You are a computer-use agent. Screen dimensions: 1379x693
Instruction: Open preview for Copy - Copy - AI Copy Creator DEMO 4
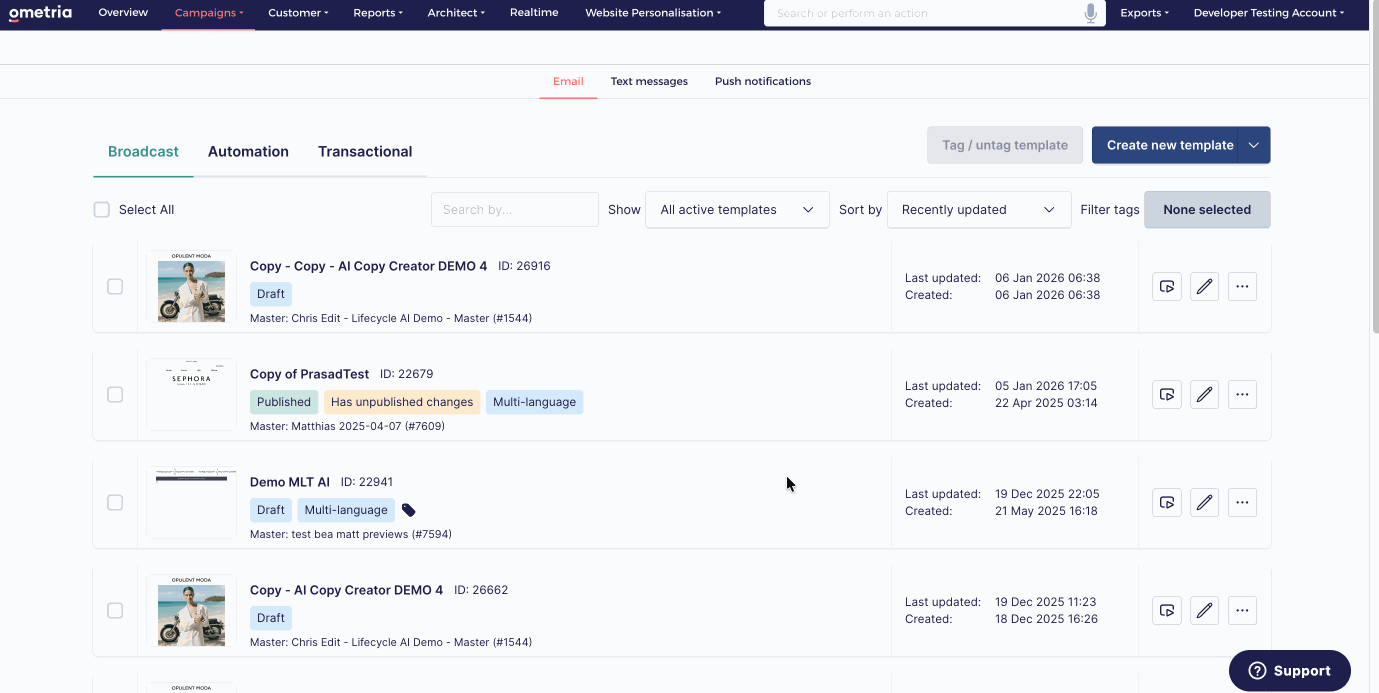1167,286
